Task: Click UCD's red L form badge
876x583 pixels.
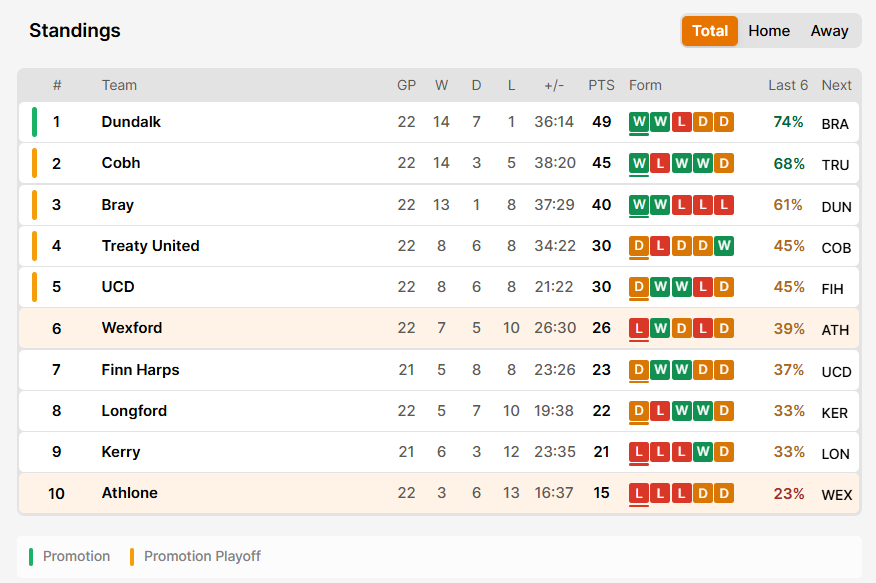Action: point(702,287)
